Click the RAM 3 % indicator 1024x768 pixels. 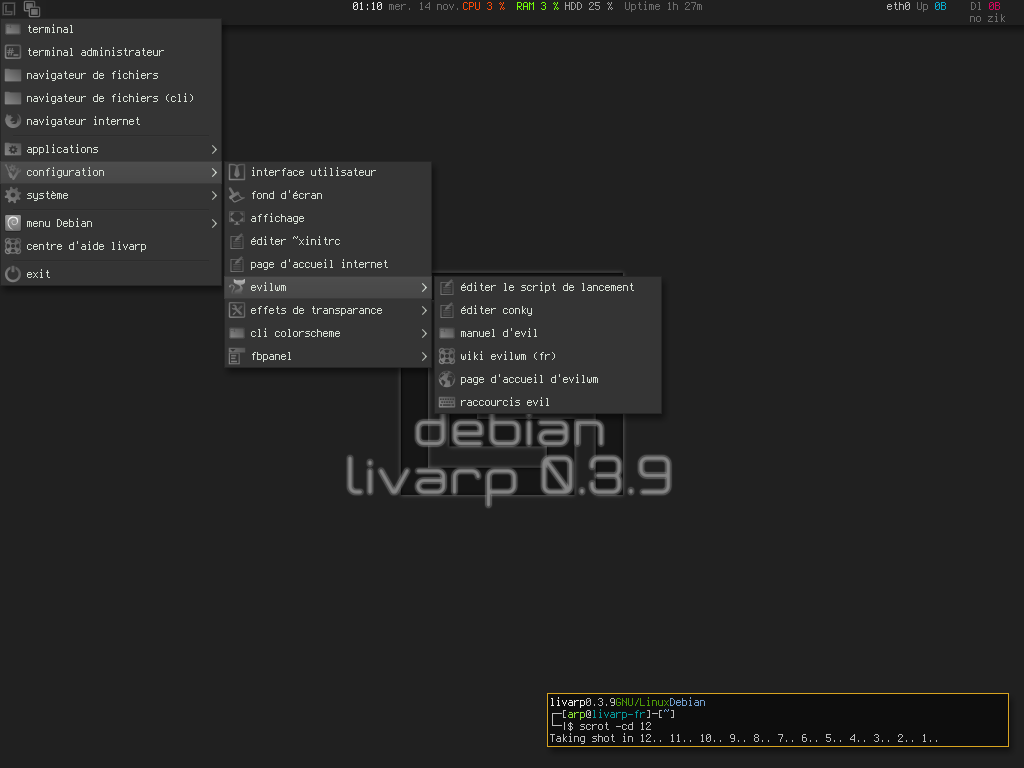click(537, 7)
